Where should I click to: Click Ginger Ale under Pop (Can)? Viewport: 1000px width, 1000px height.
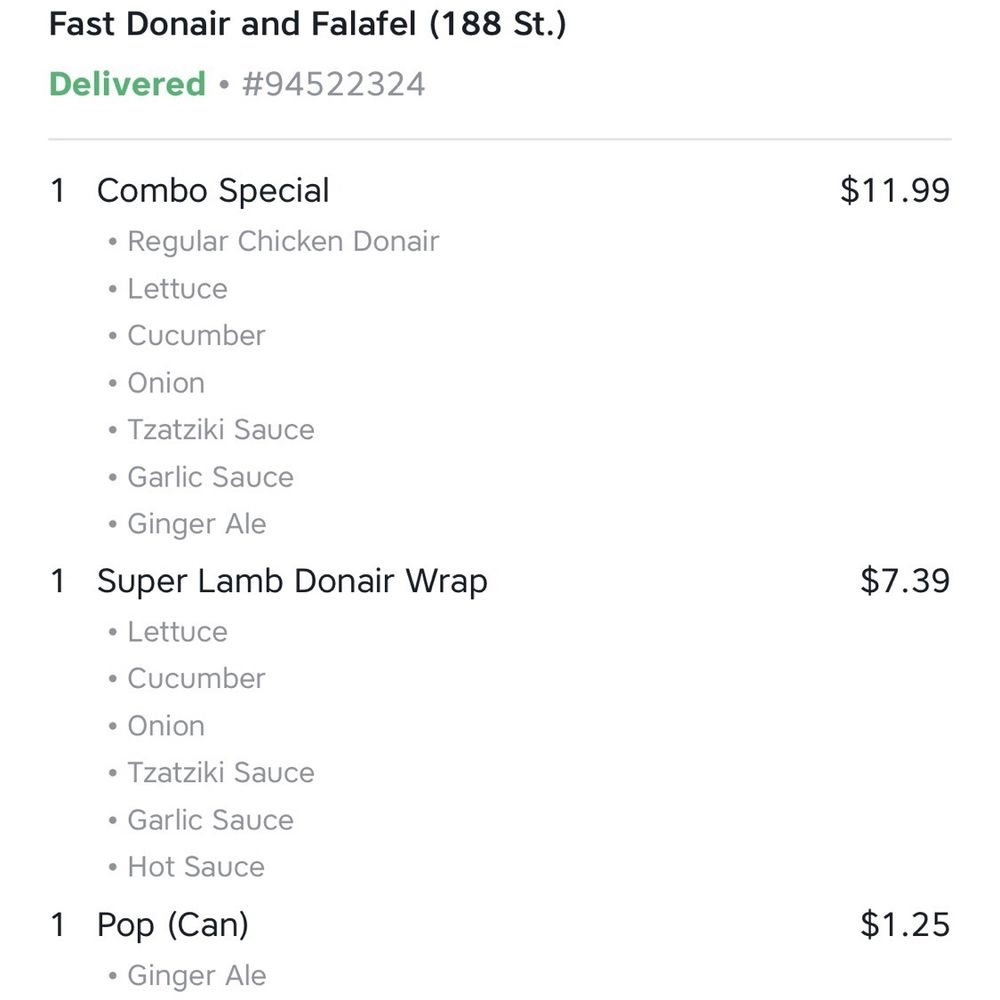tap(196, 976)
